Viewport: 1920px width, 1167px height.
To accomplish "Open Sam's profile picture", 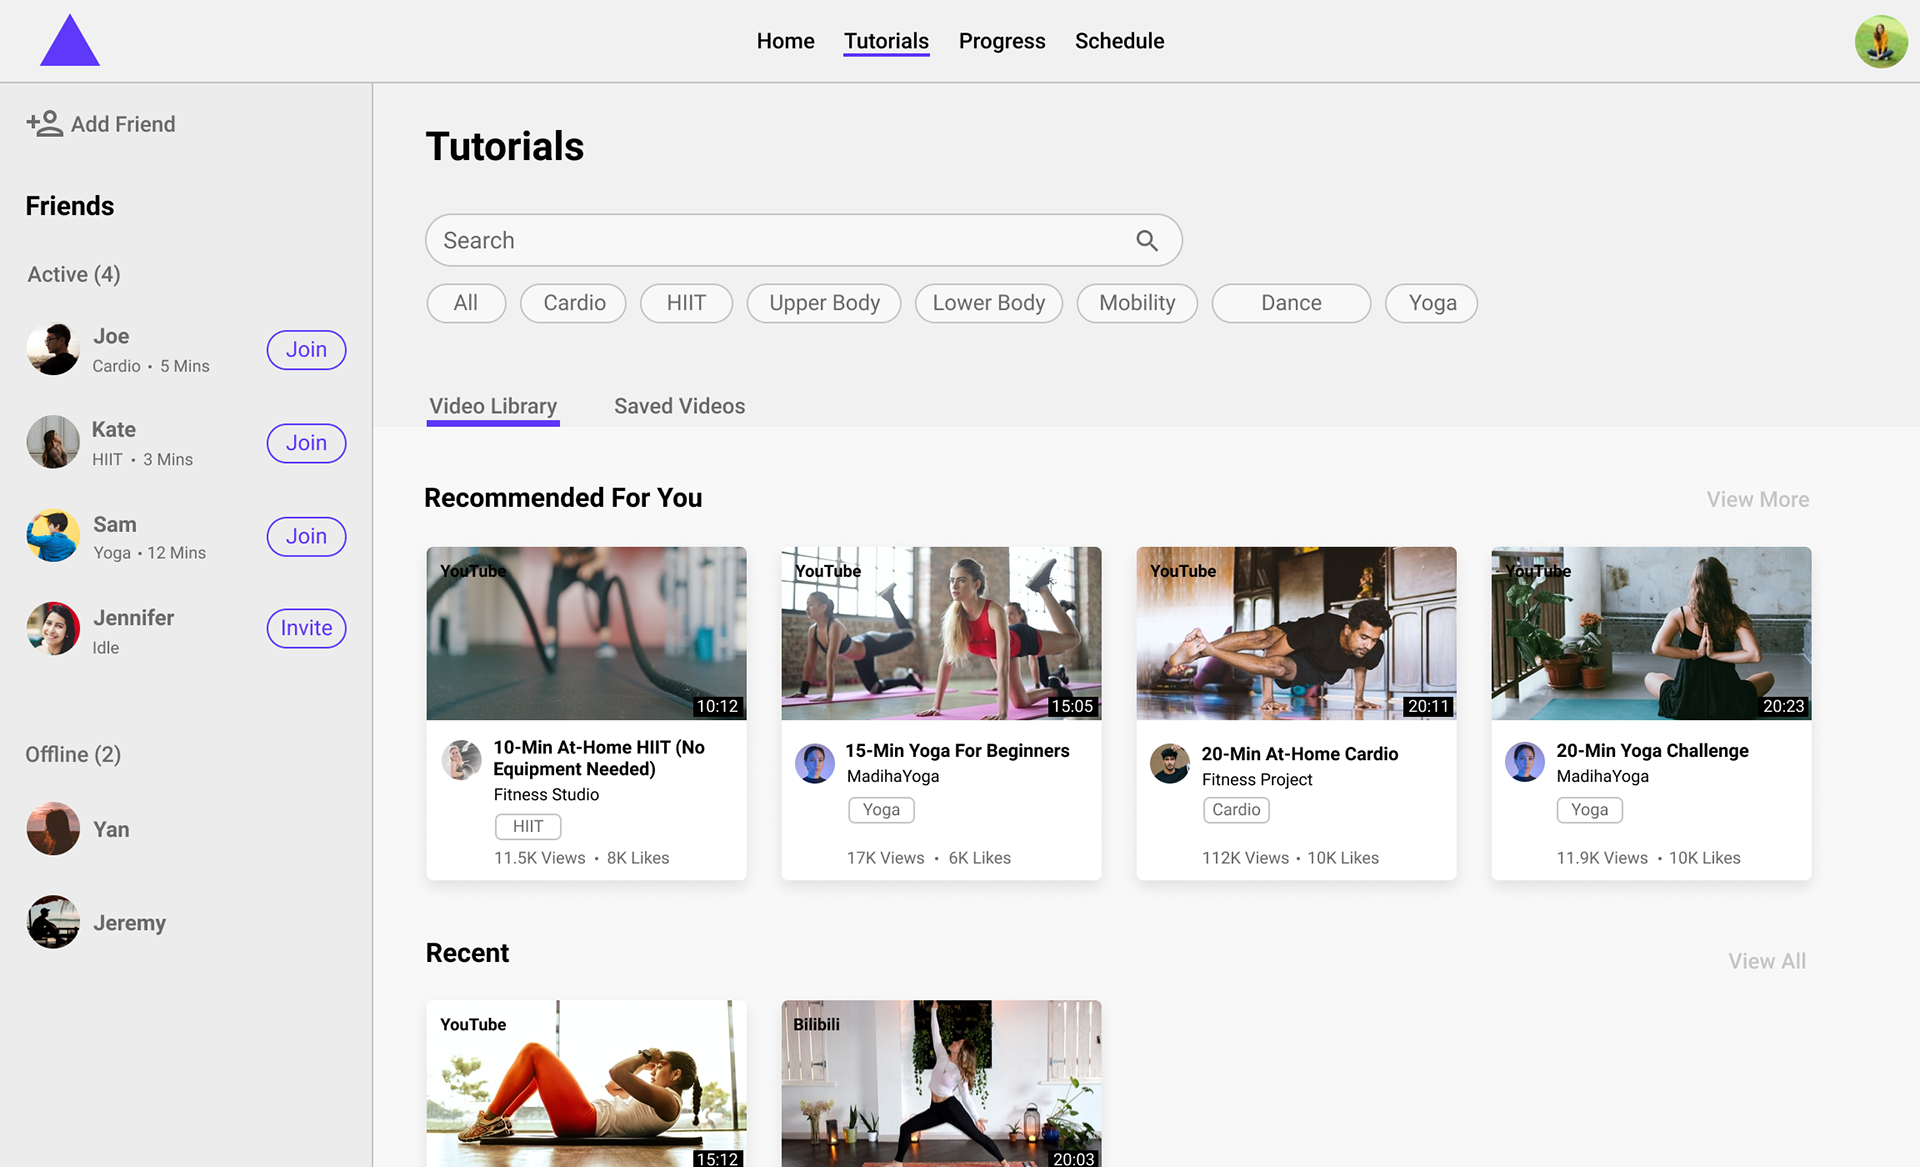I will [53, 536].
